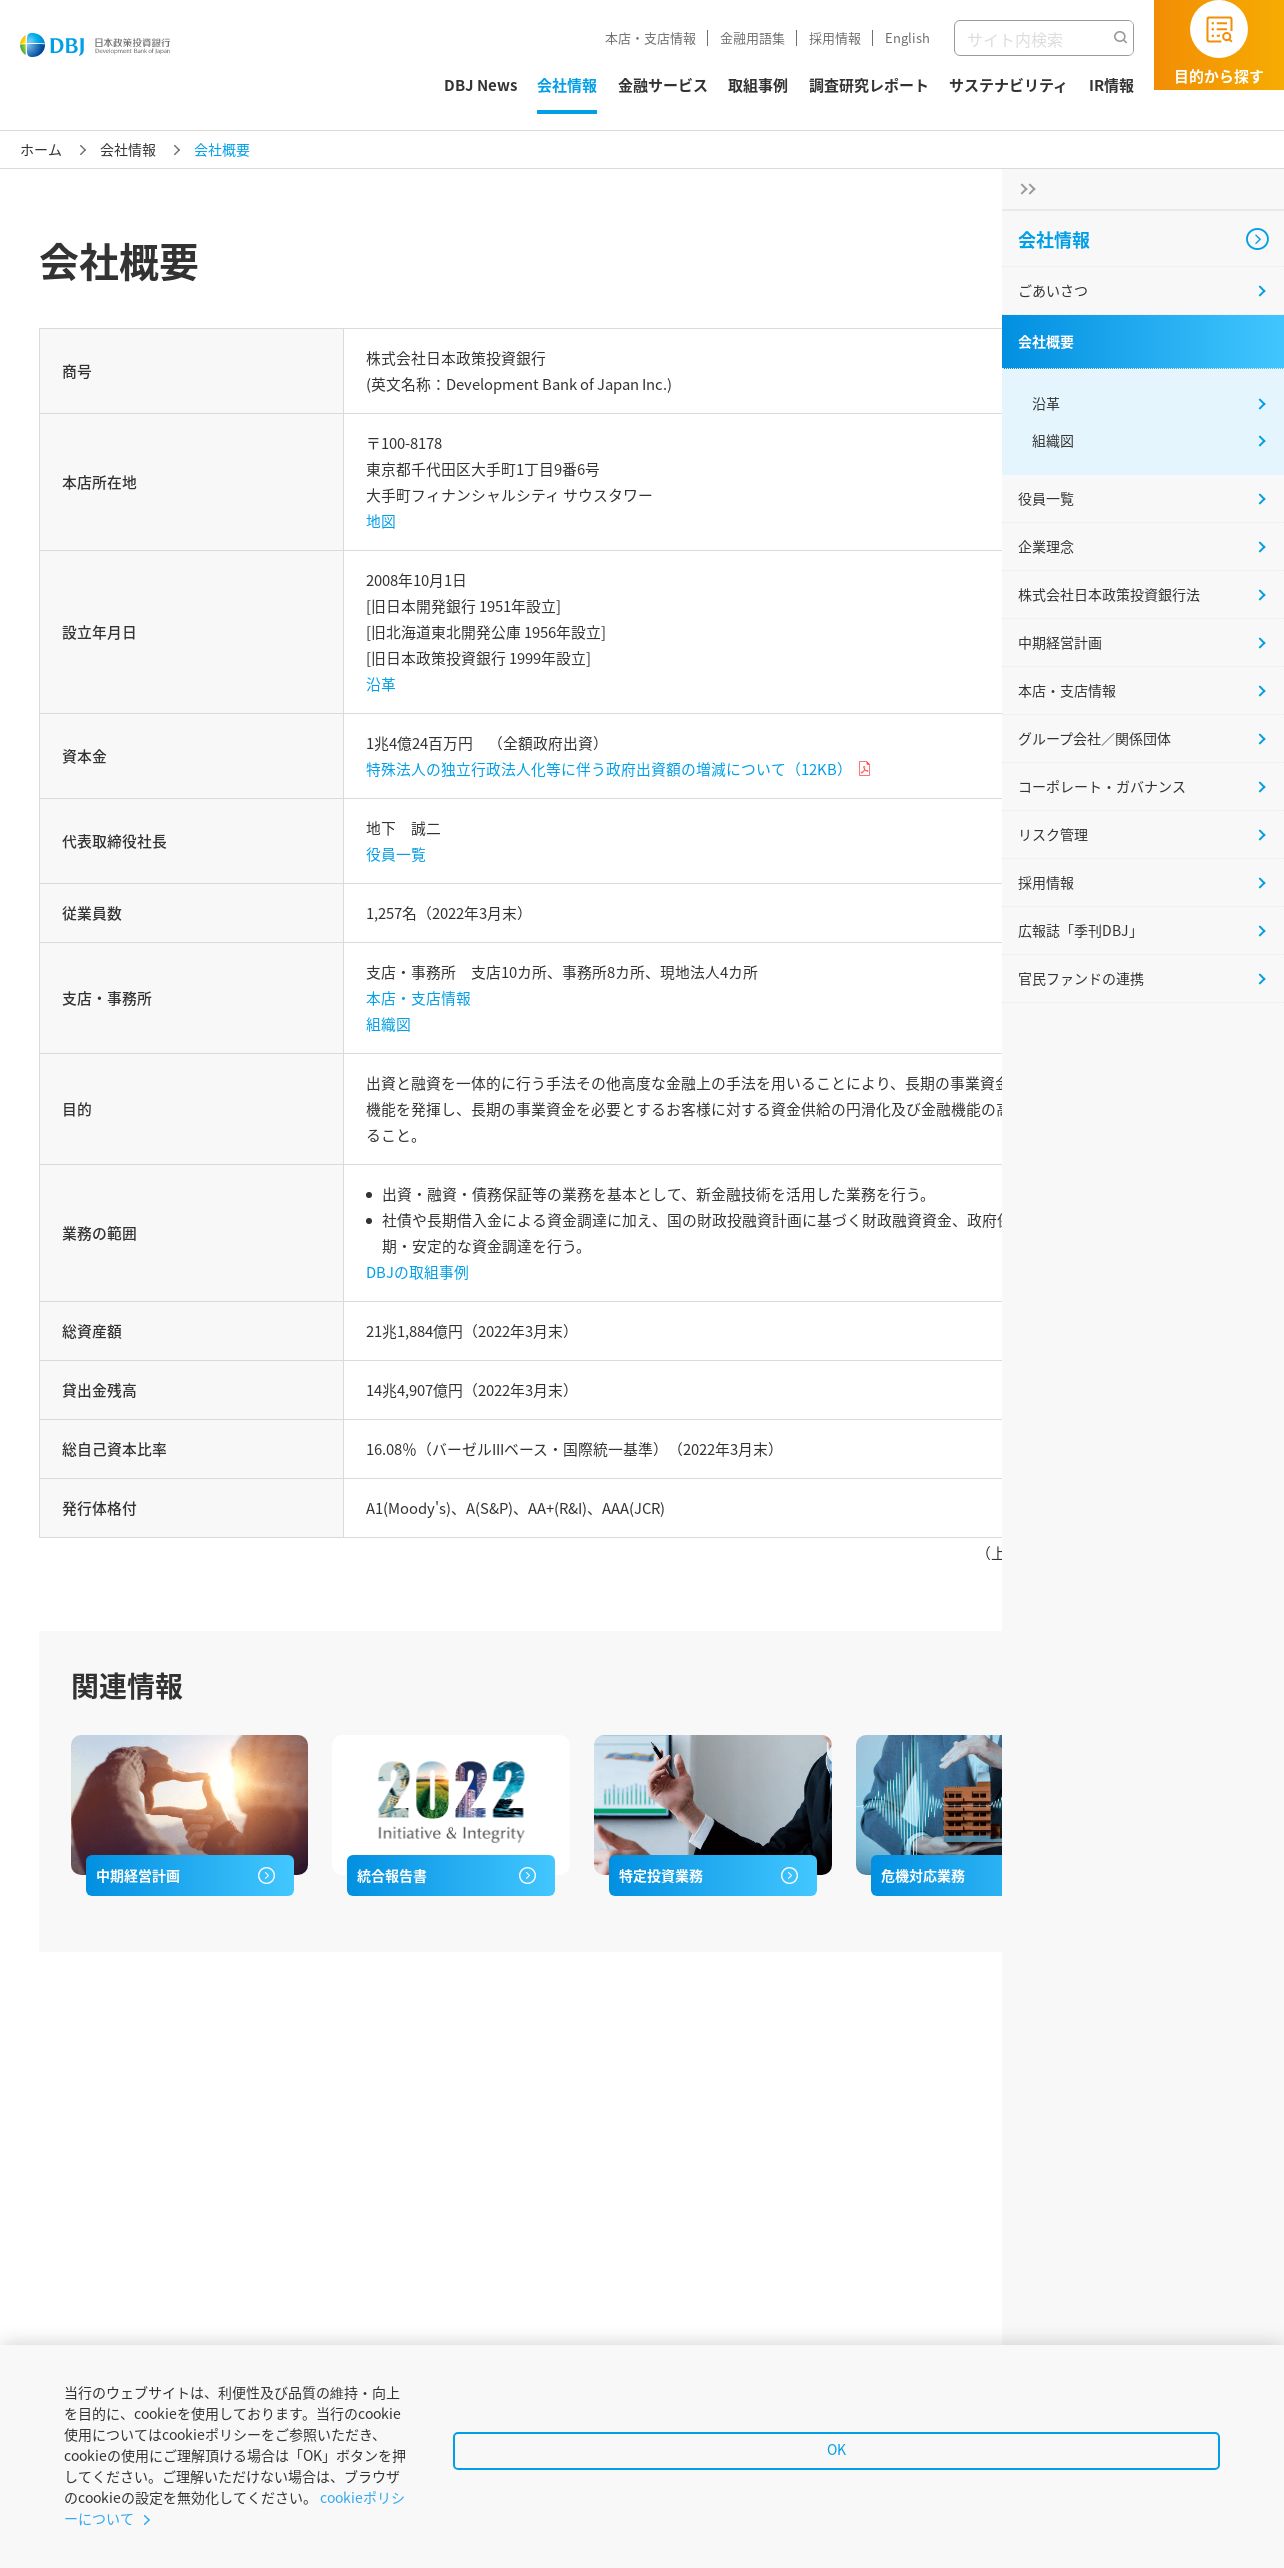Click circled arrow beside 会社情報 sidebar heading
Viewport: 1284px width, 2568px height.
click(x=1257, y=239)
